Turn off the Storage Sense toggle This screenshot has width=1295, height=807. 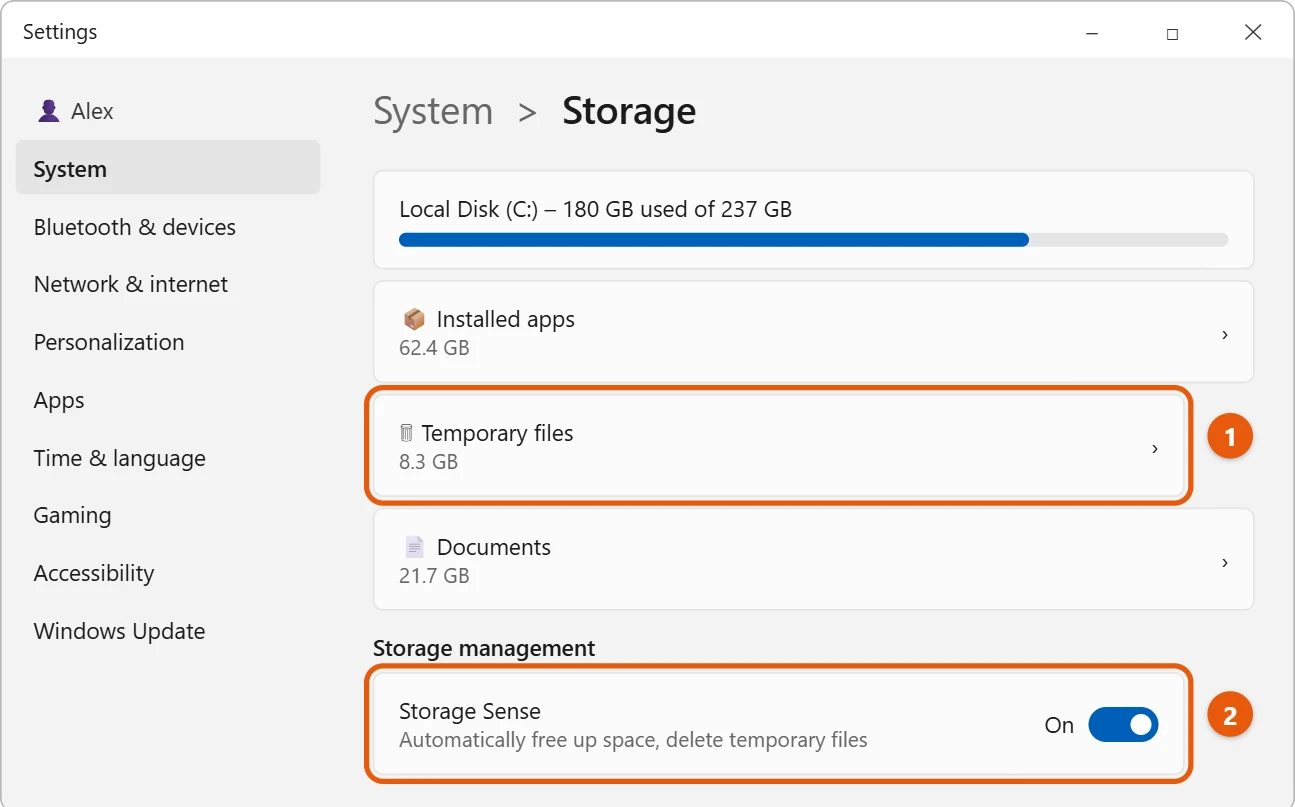point(1123,725)
